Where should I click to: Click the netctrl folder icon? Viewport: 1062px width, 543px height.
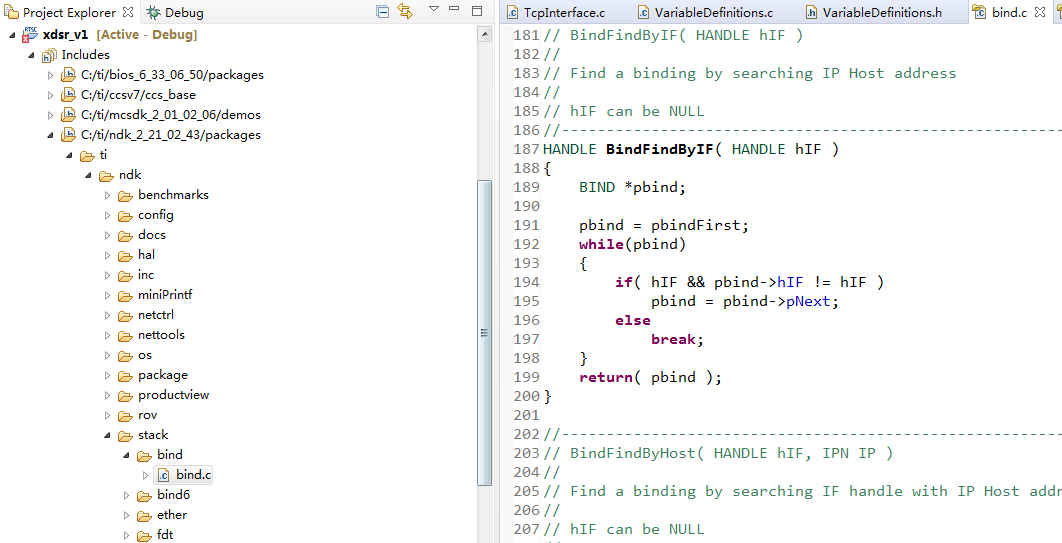click(125, 316)
